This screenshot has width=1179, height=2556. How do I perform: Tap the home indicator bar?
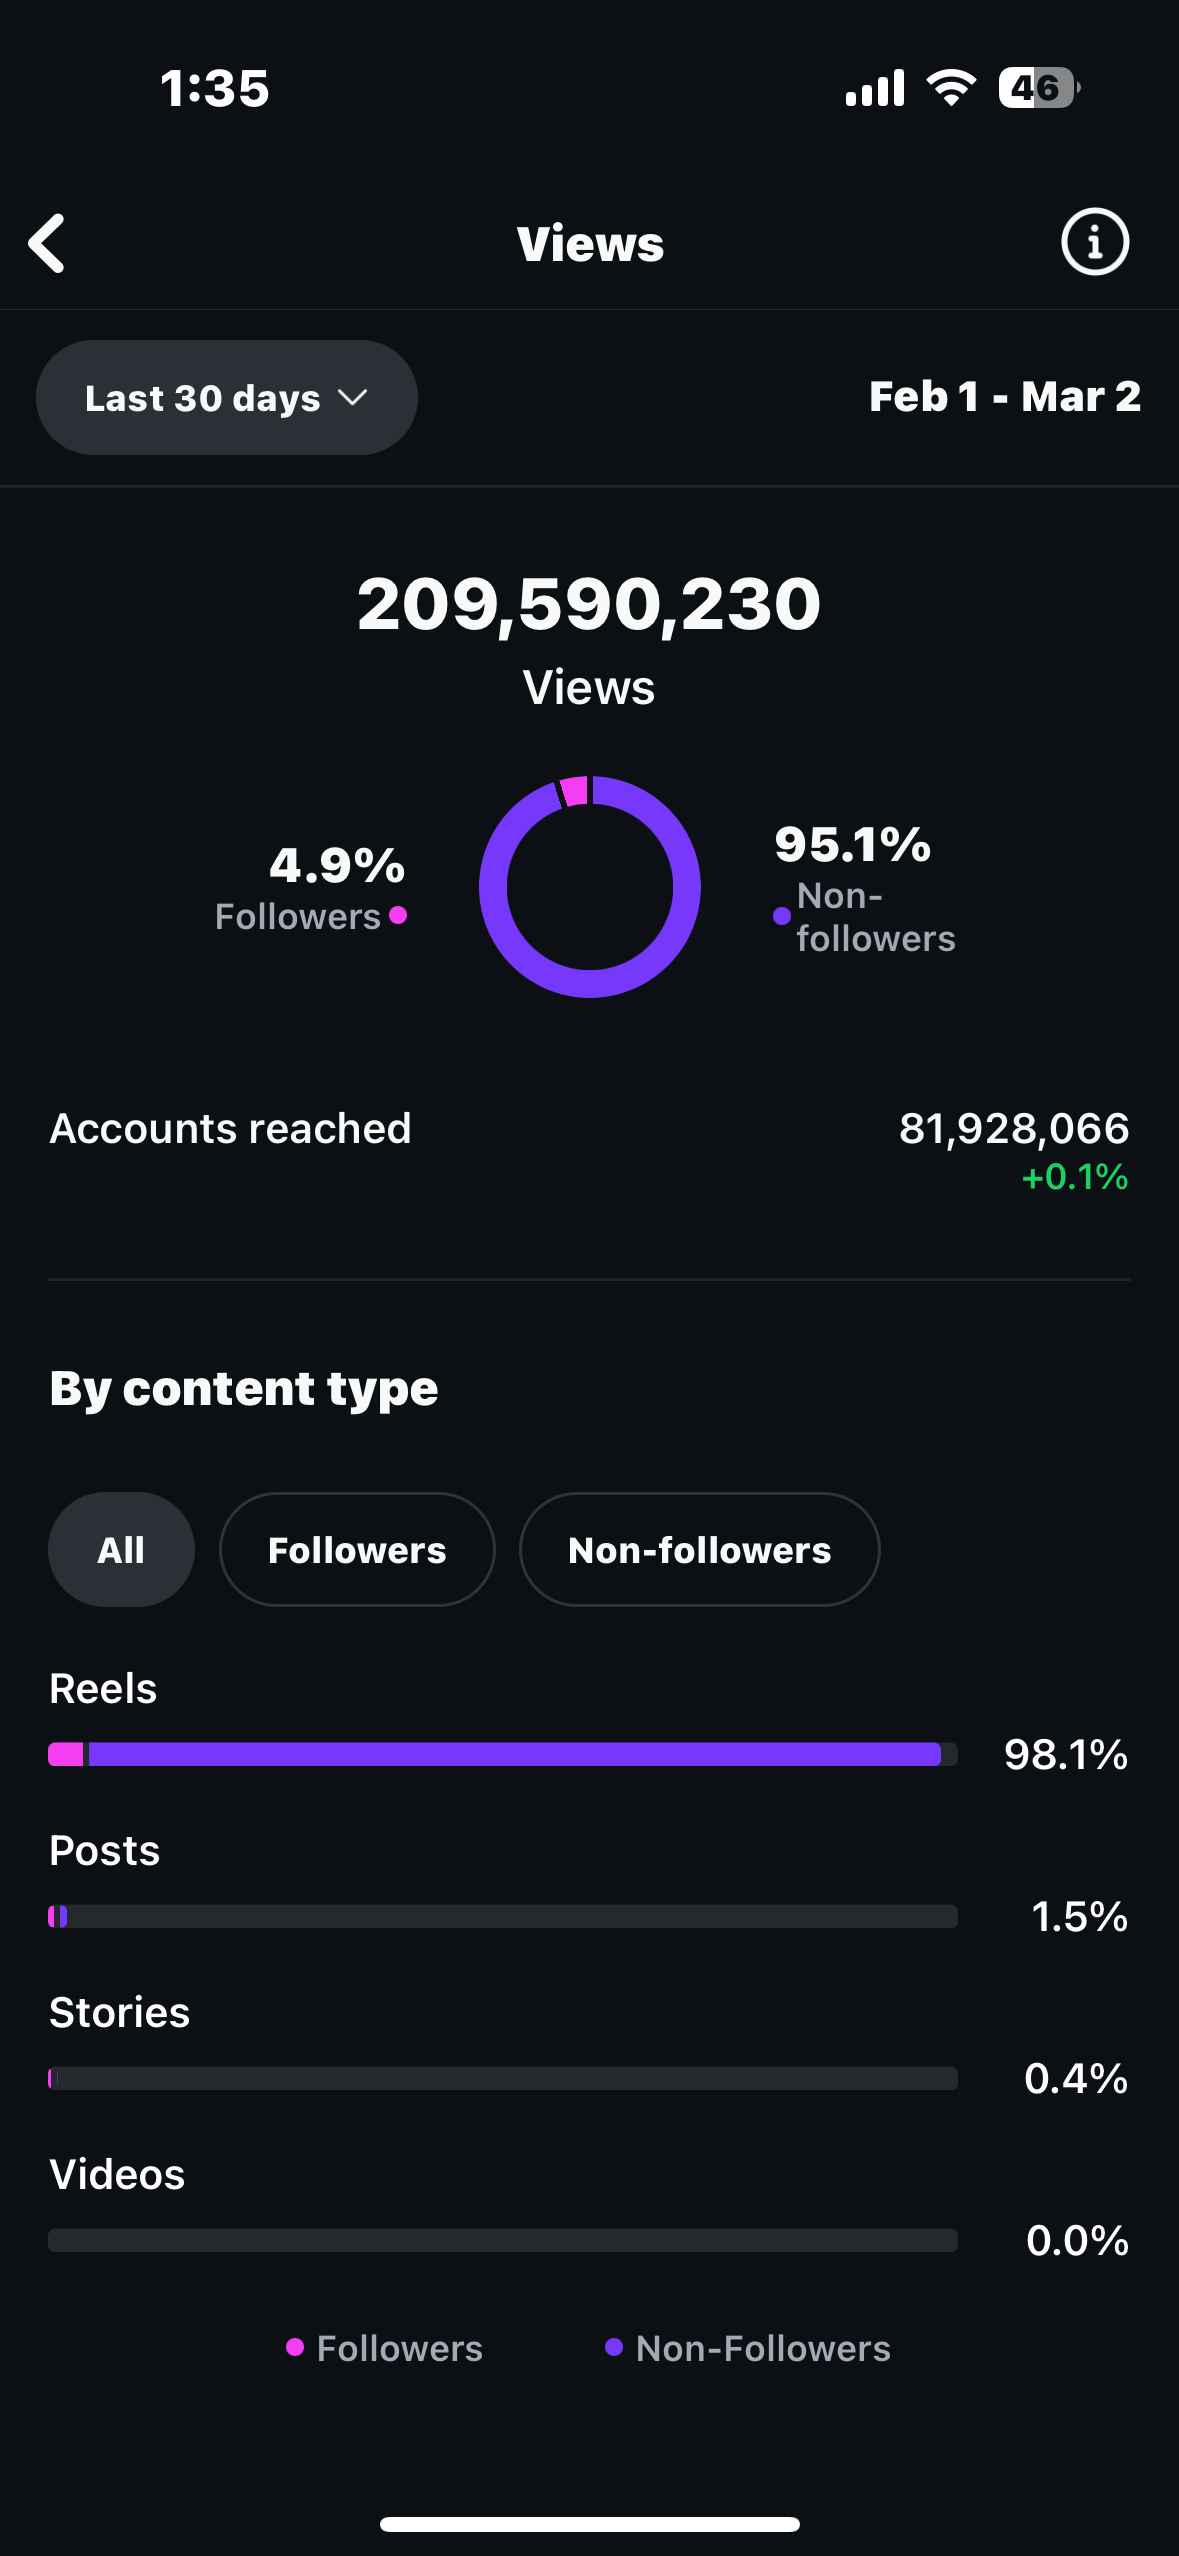[x=589, y=2524]
